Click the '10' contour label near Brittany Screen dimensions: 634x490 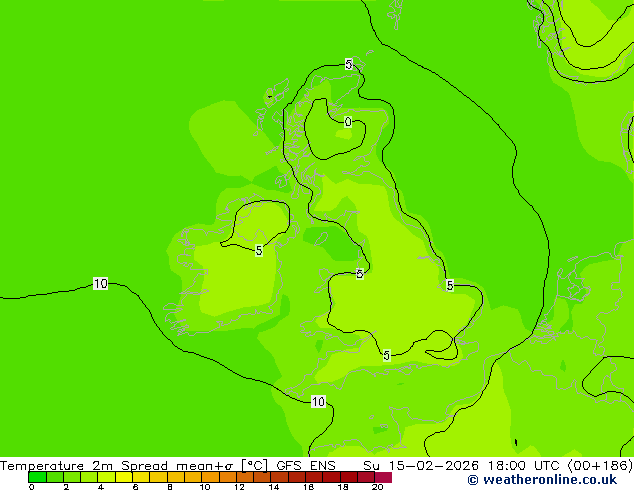tap(318, 401)
